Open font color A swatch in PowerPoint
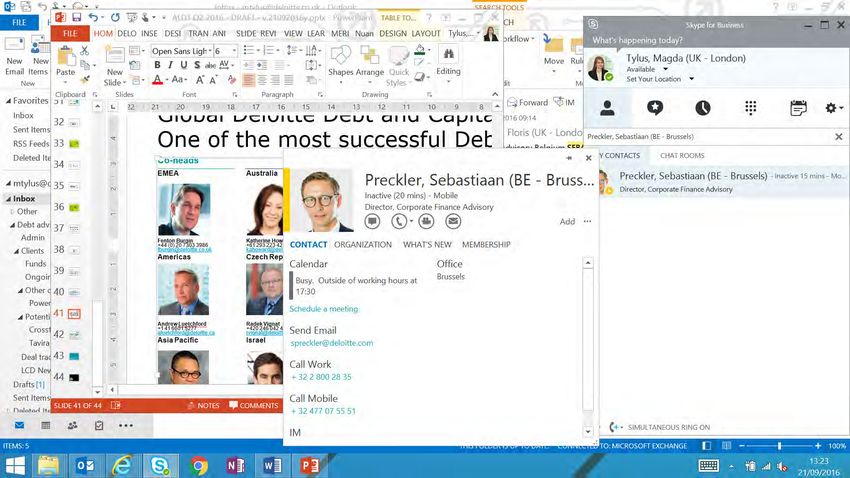The width and height of the screenshot is (850, 478). click(157, 80)
